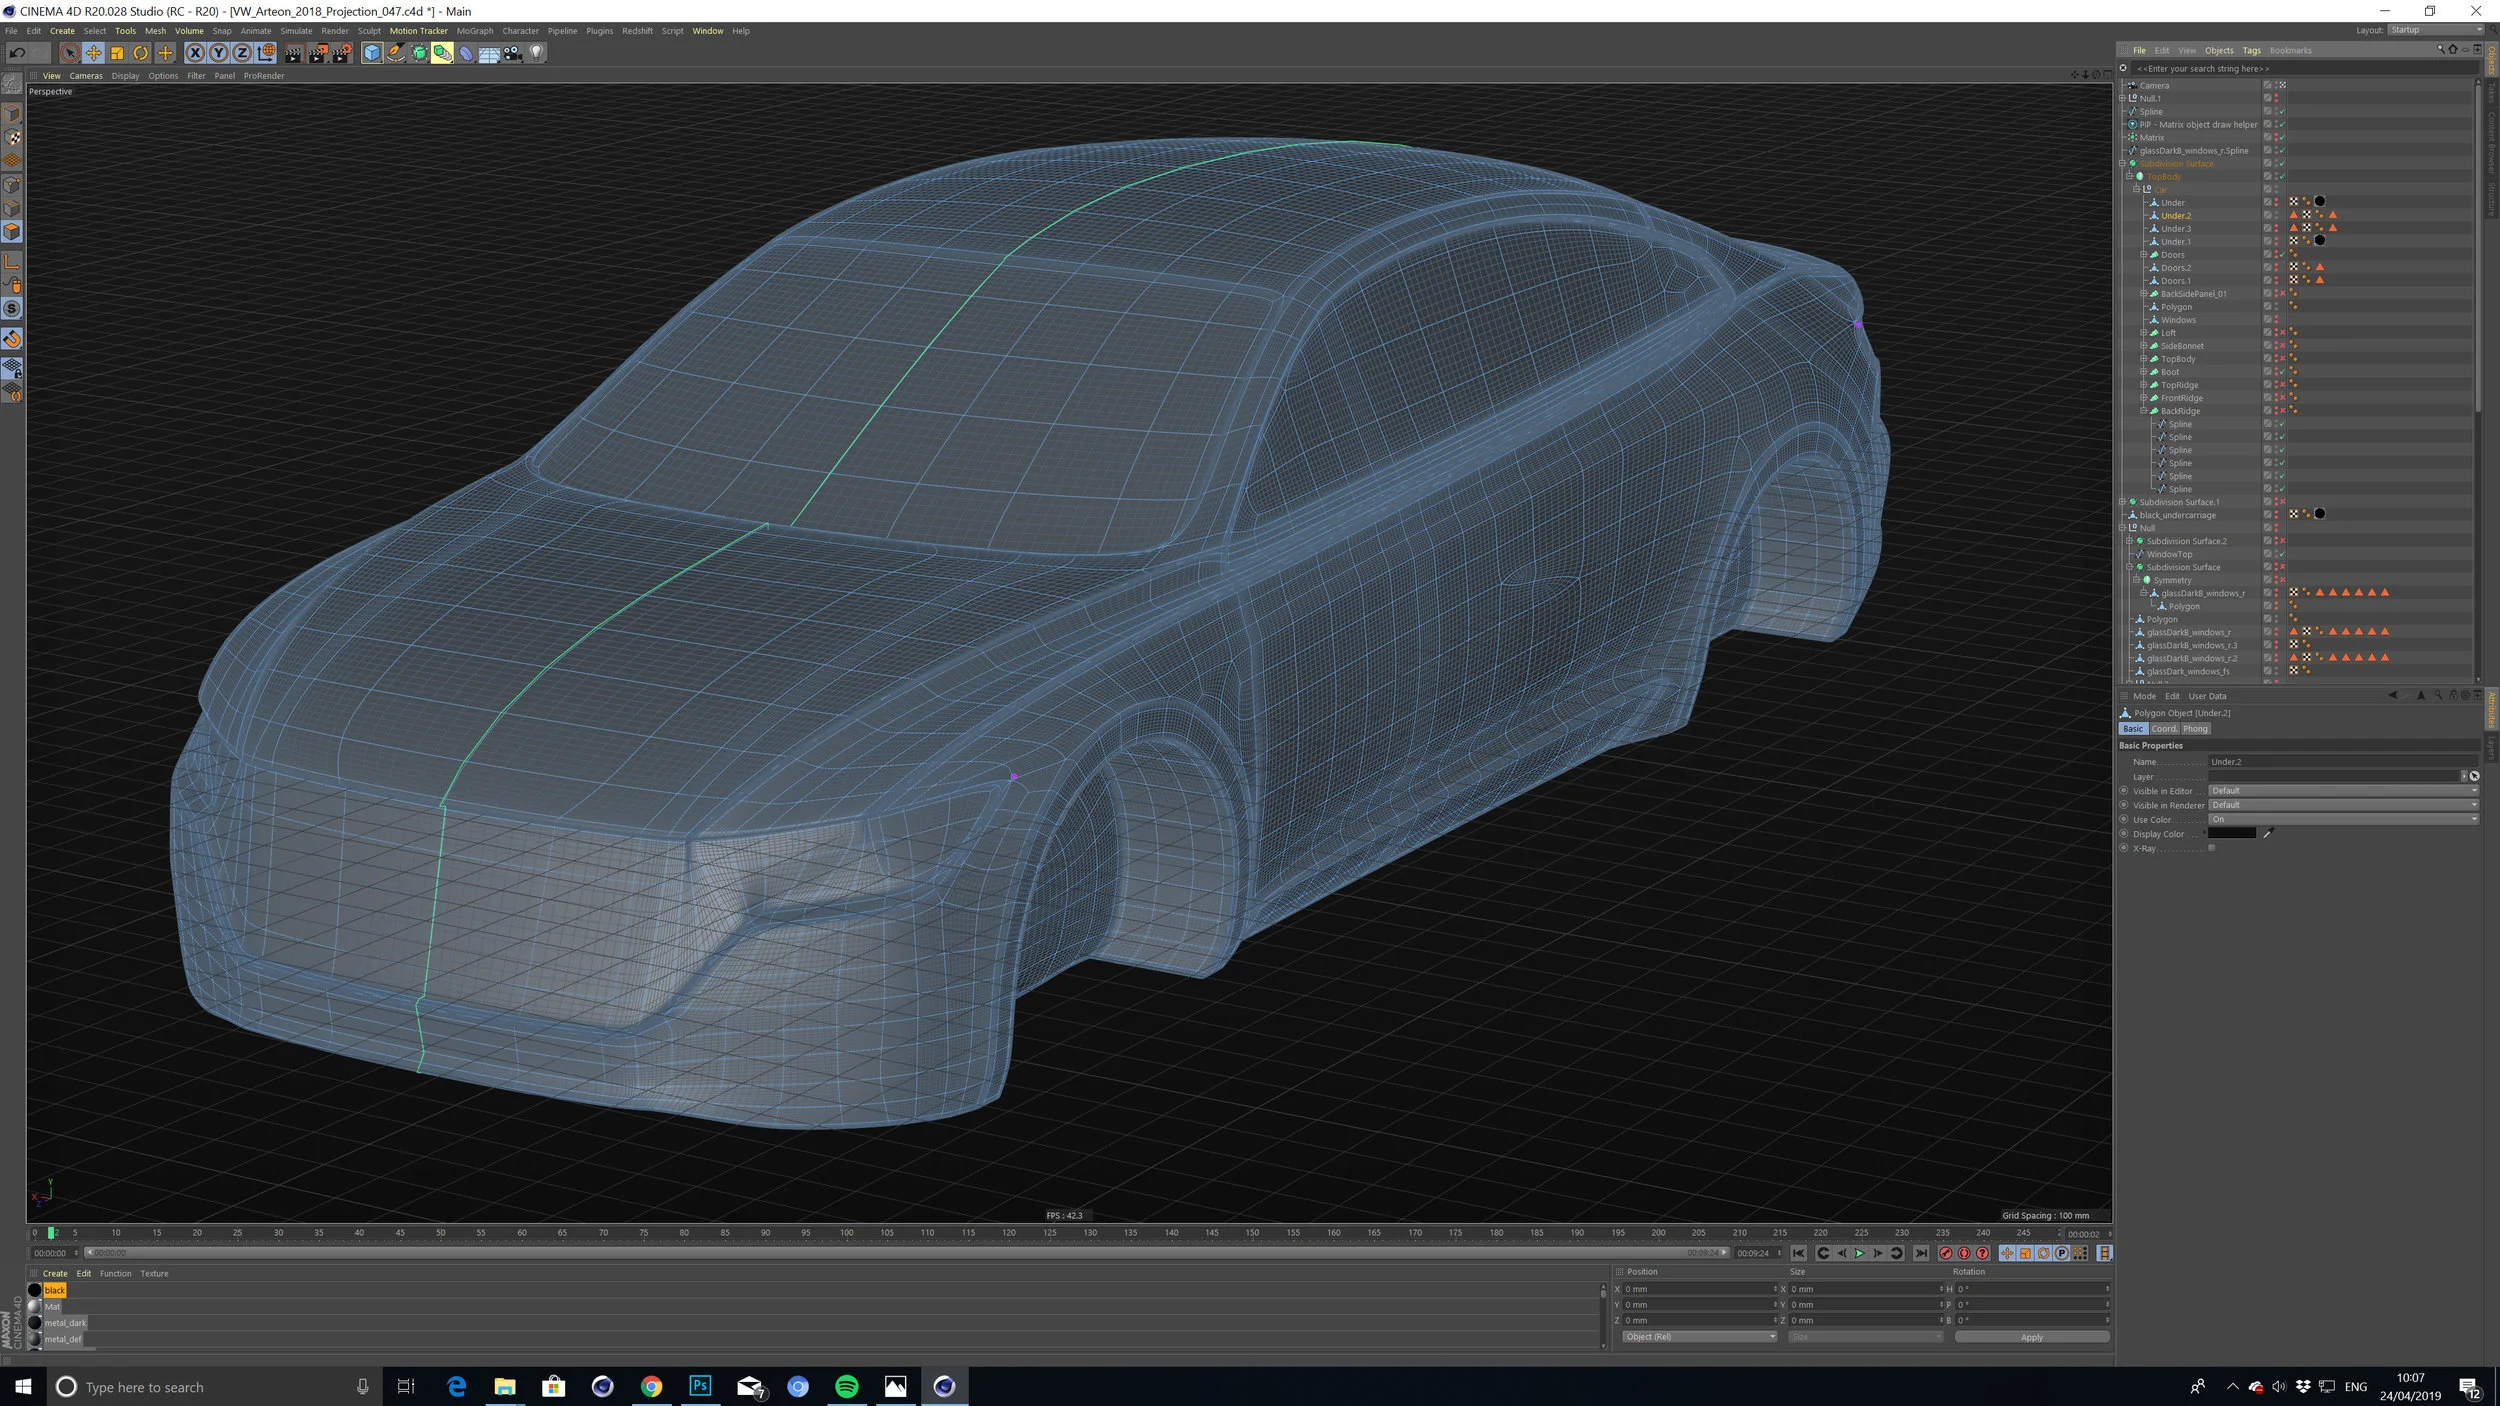The height and width of the screenshot is (1406, 2500).
Task: Toggle visibility dots for Under.3 object
Action: (x=2277, y=228)
